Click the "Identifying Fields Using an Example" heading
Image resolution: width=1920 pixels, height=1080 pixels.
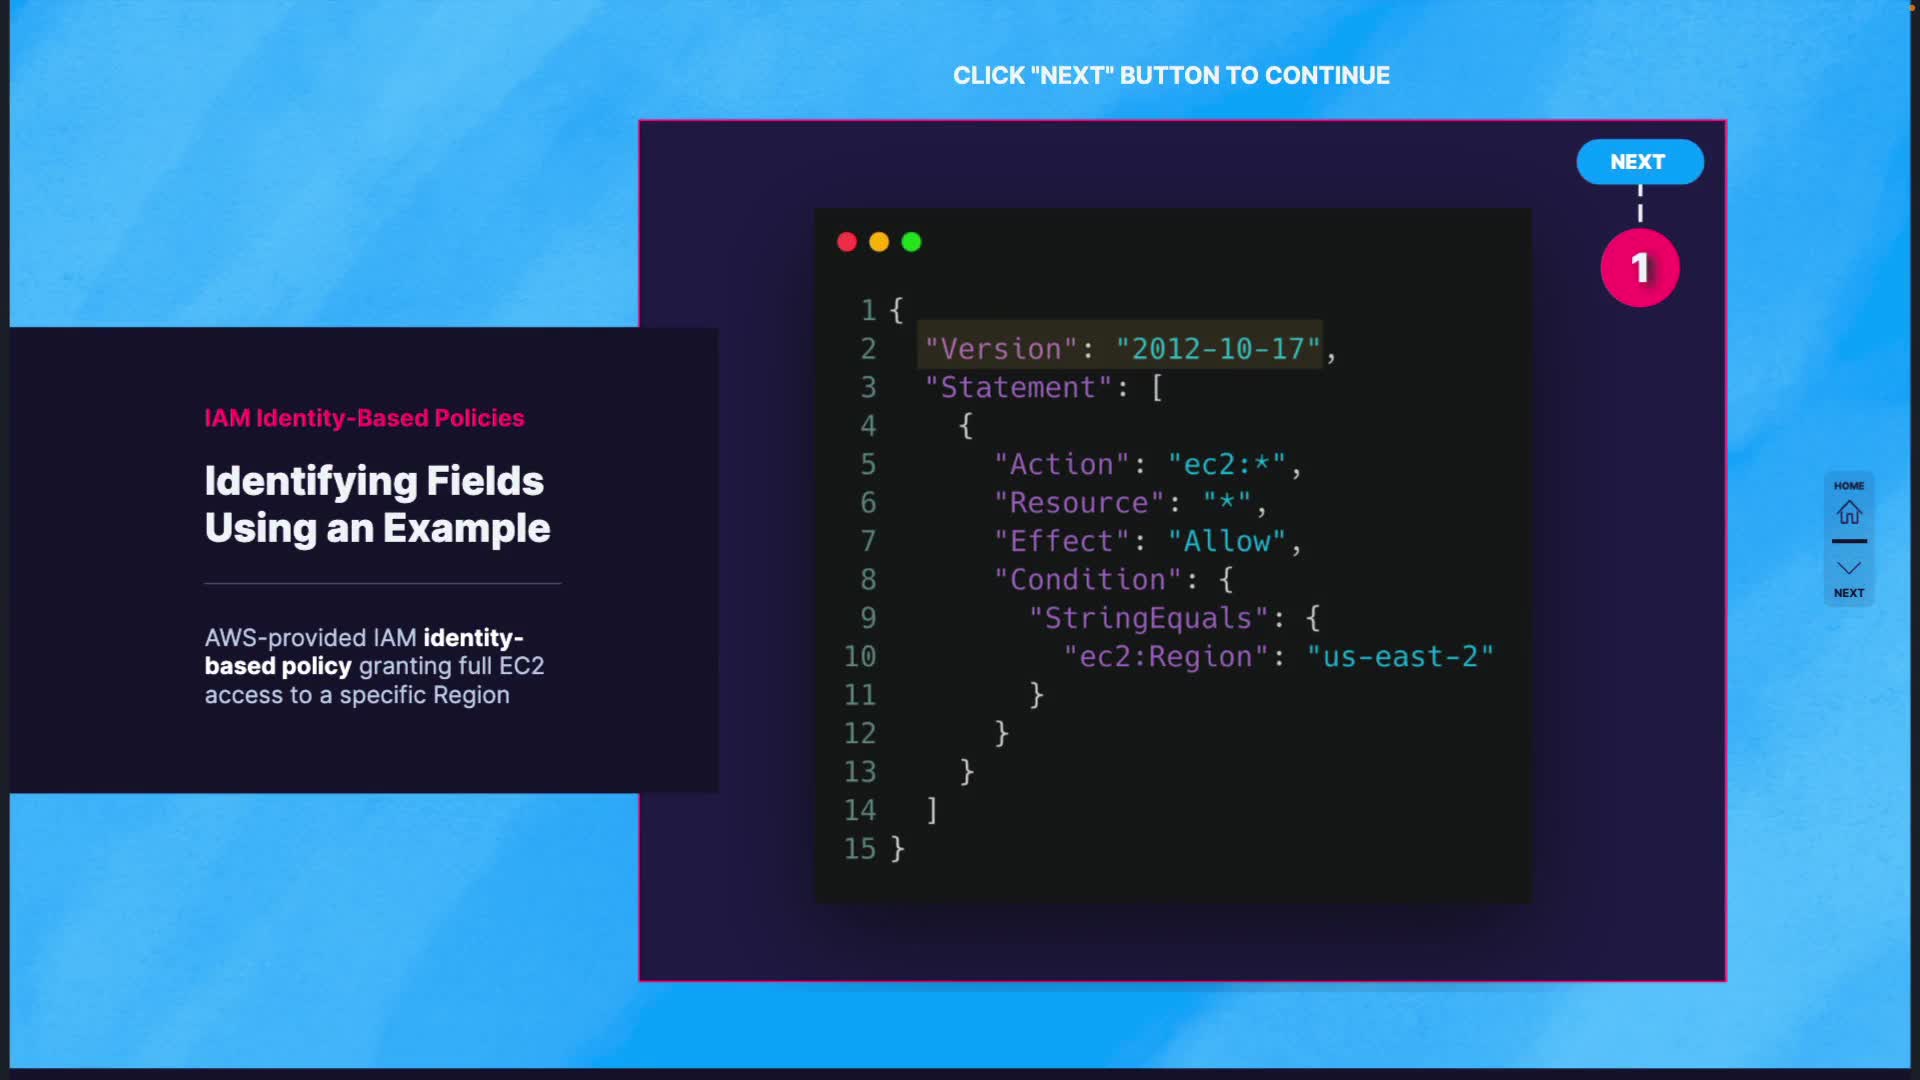377,504
